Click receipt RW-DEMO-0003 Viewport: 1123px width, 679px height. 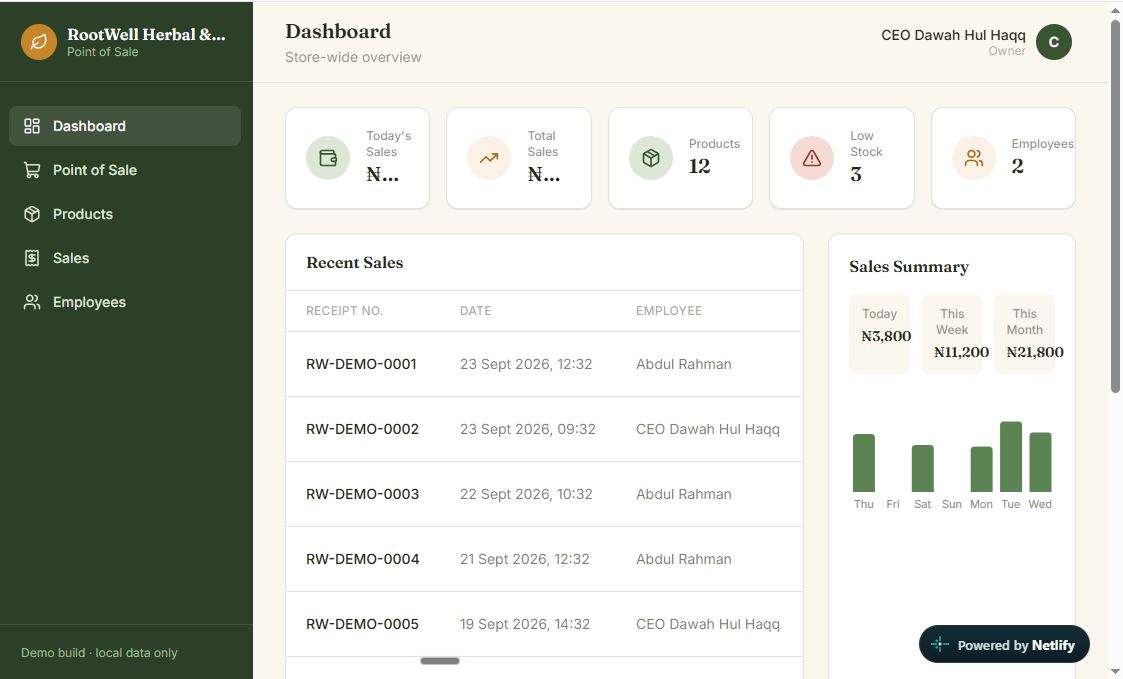pos(362,494)
